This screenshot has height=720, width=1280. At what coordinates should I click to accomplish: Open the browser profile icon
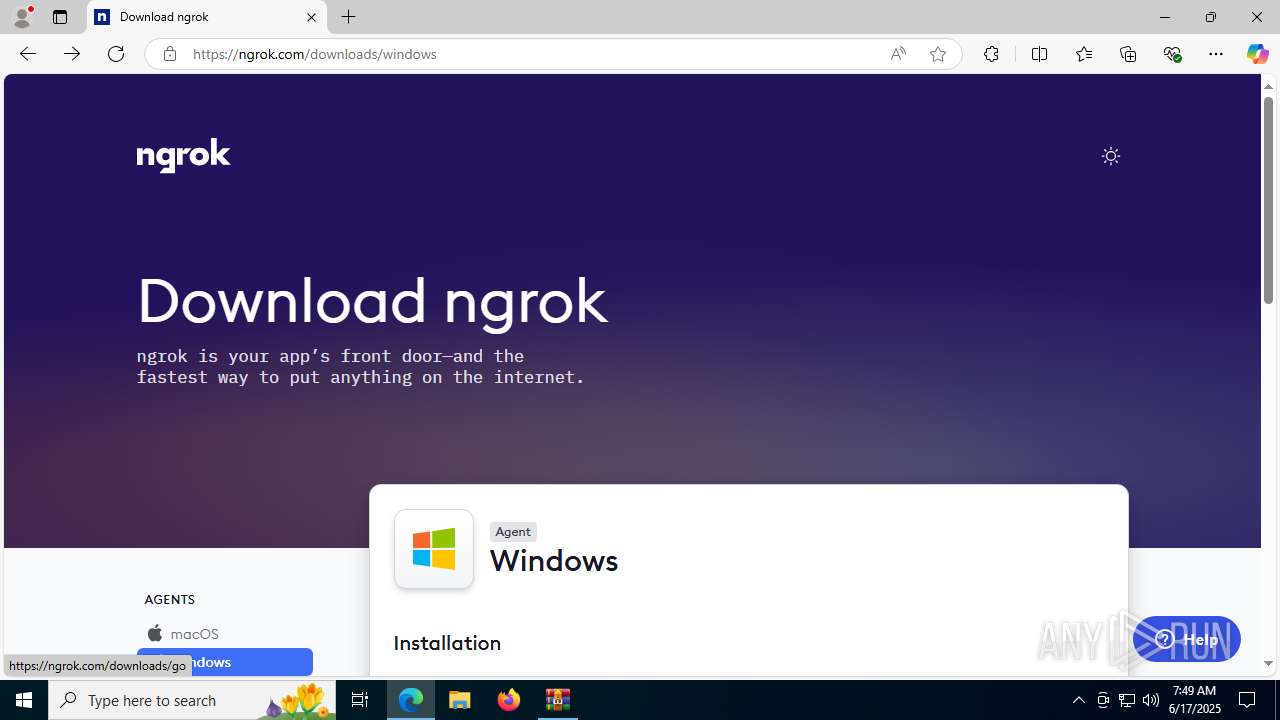[x=22, y=17]
